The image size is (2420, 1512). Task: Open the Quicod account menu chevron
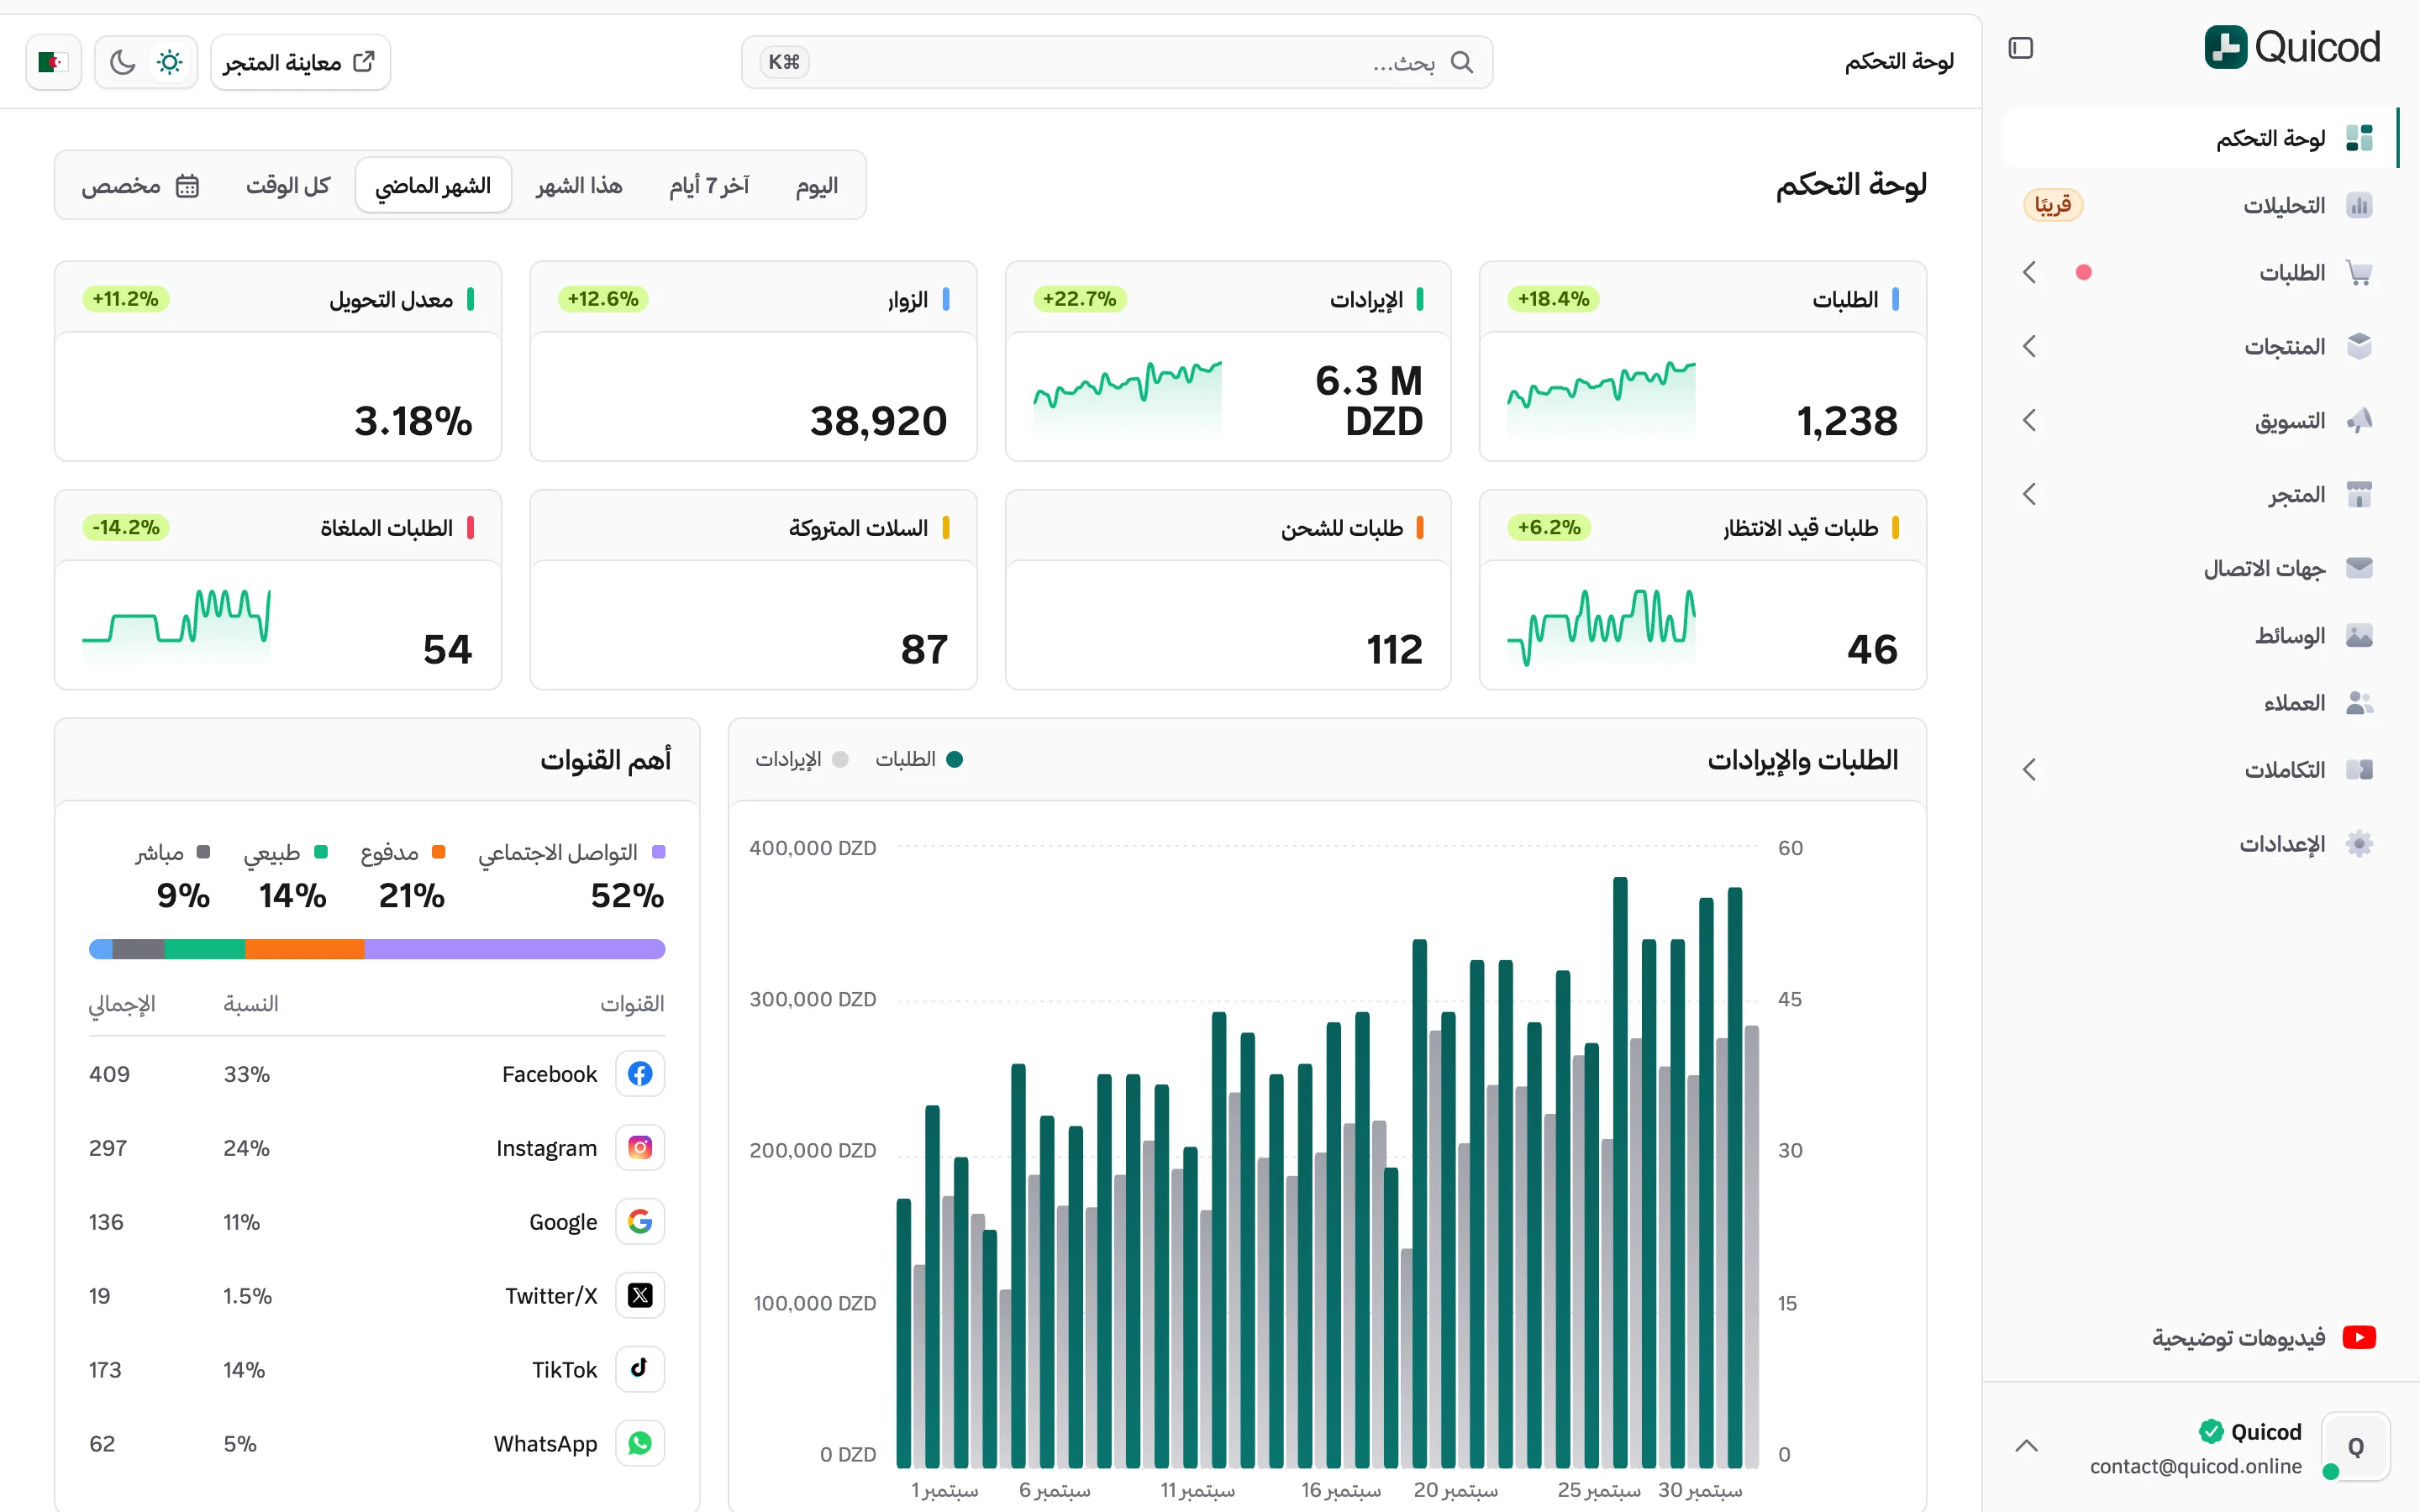[x=2027, y=1446]
